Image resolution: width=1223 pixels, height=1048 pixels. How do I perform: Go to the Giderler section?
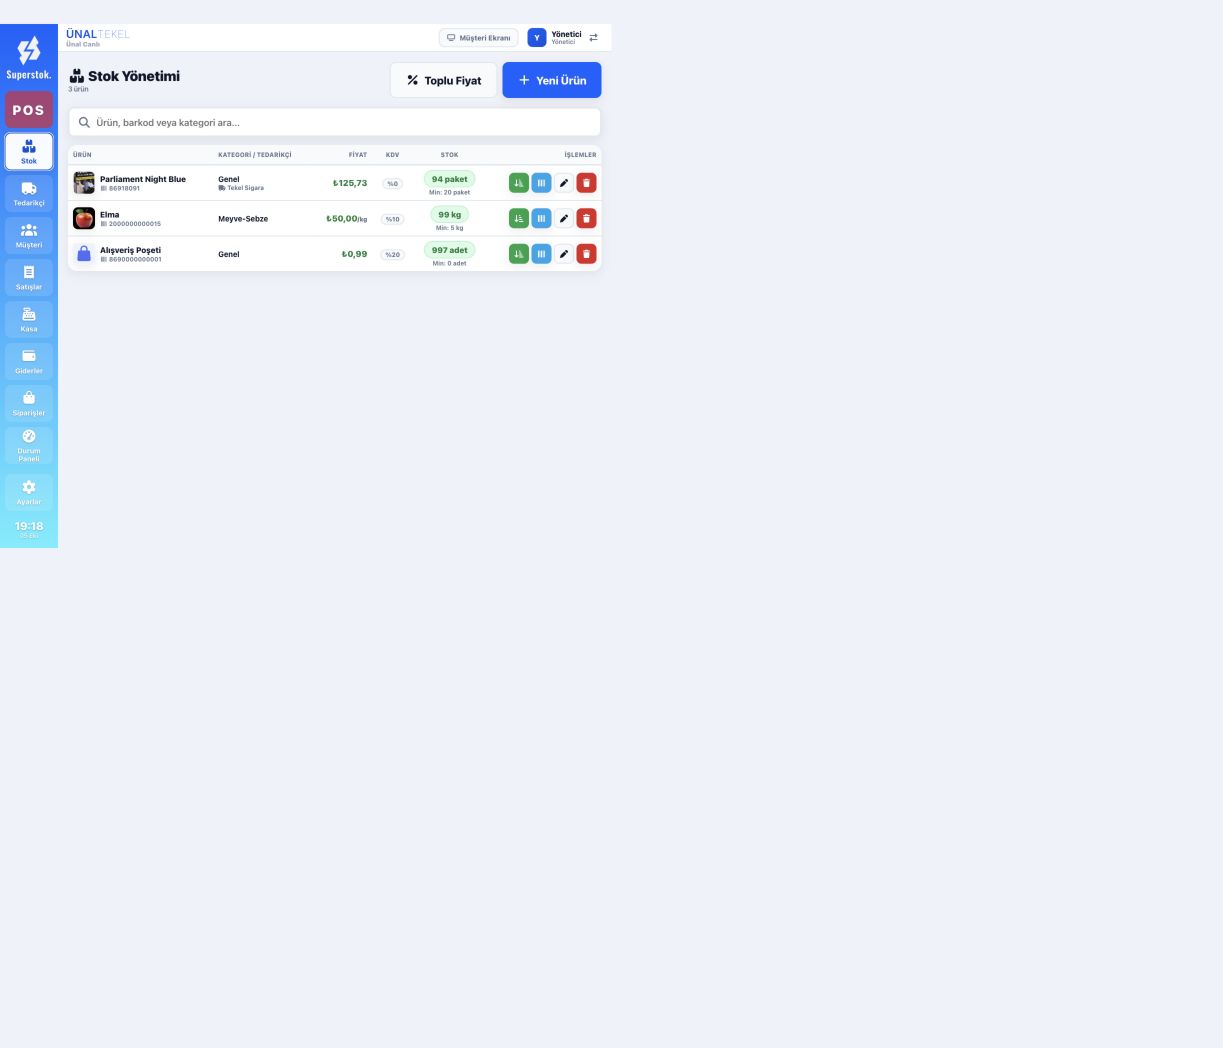[29, 361]
